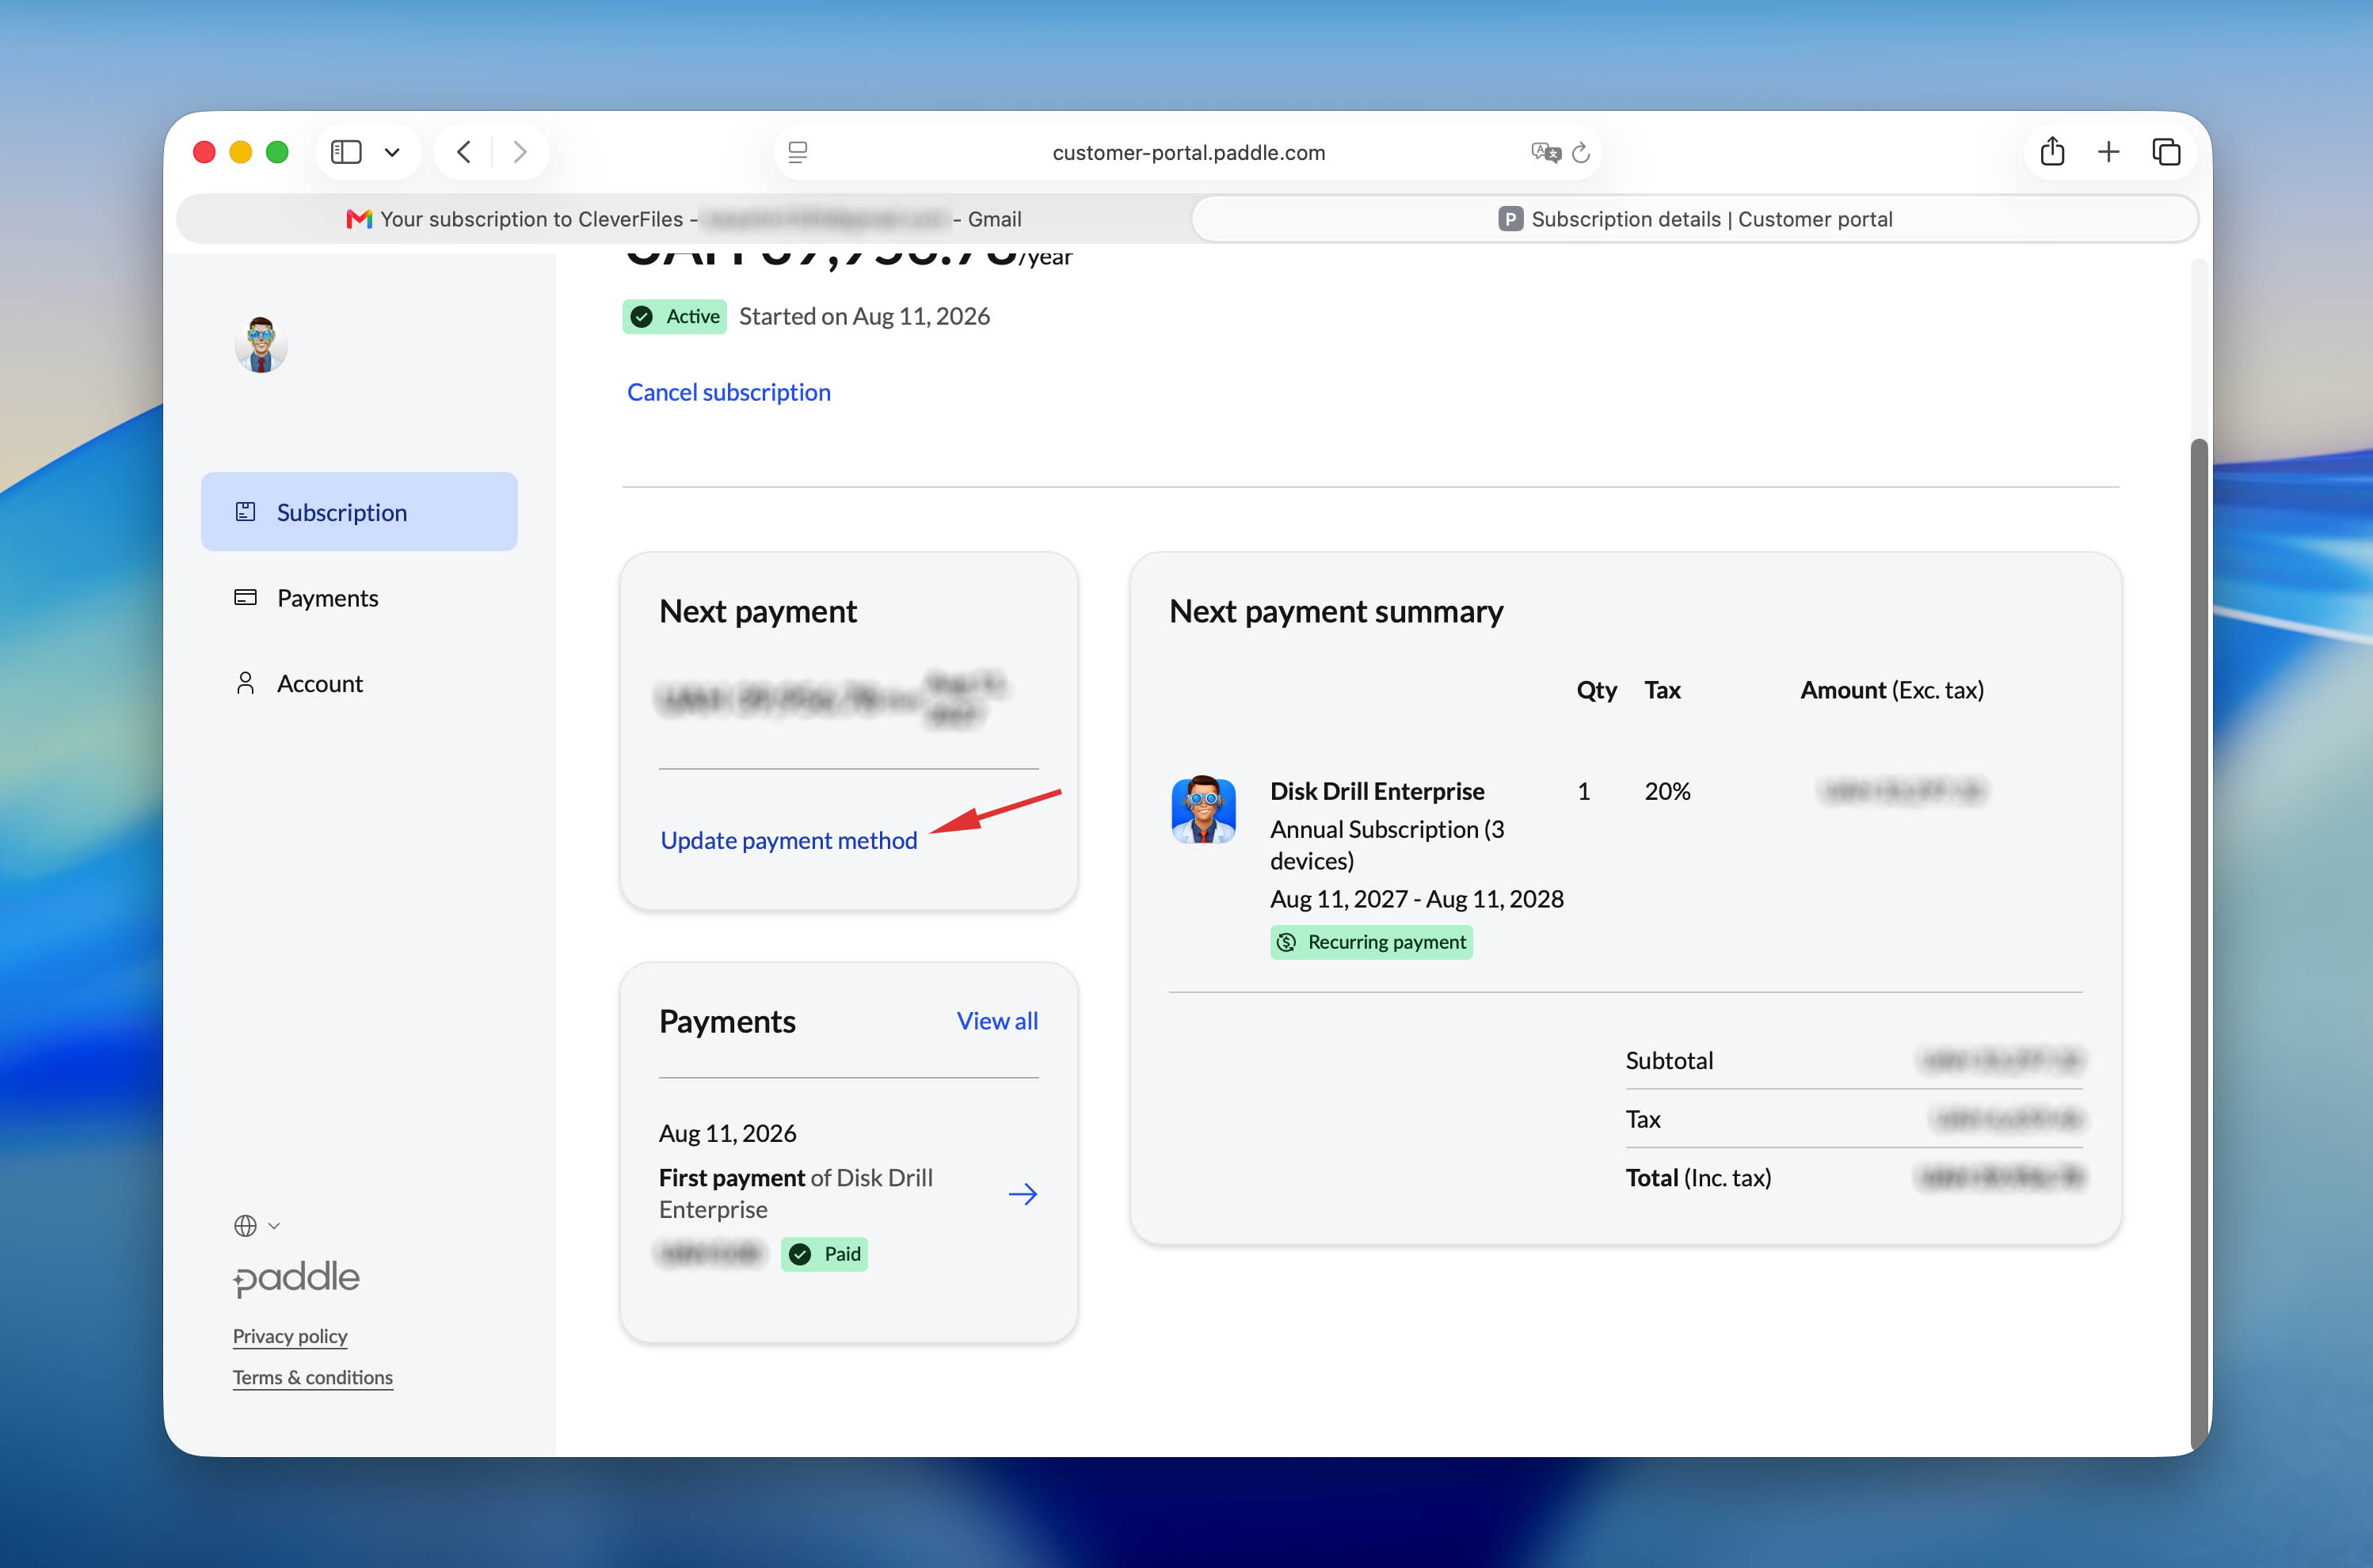Viewport: 2373px width, 1568px height.
Task: Toggle the Safari sidebar button
Action: [x=346, y=152]
